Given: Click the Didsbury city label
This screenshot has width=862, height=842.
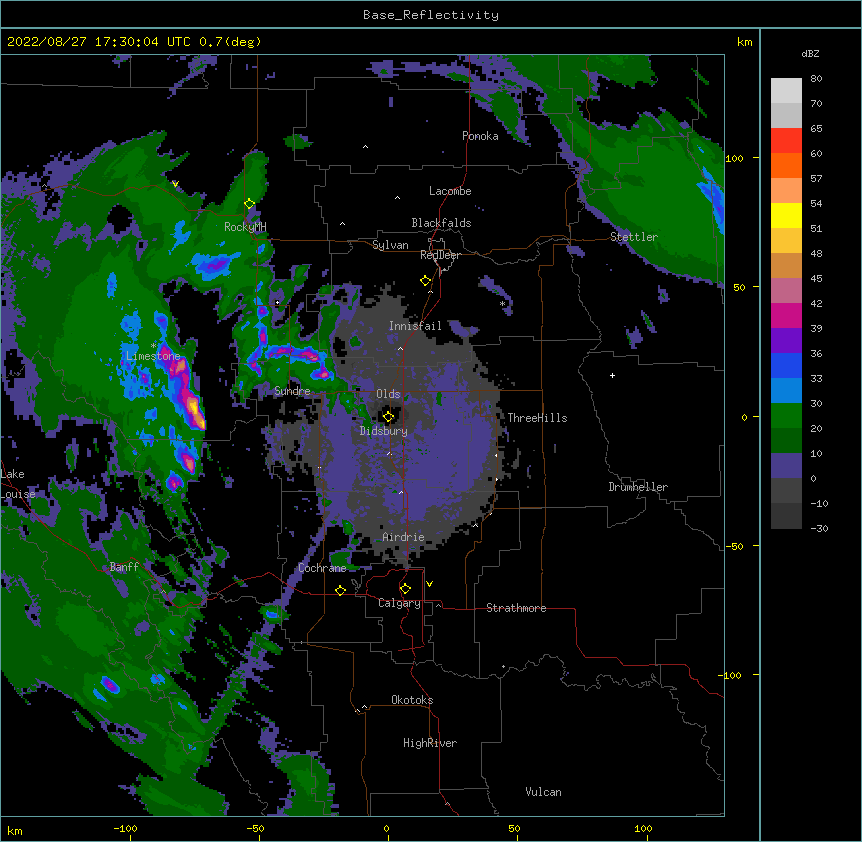Looking at the screenshot, I should coord(383,431).
